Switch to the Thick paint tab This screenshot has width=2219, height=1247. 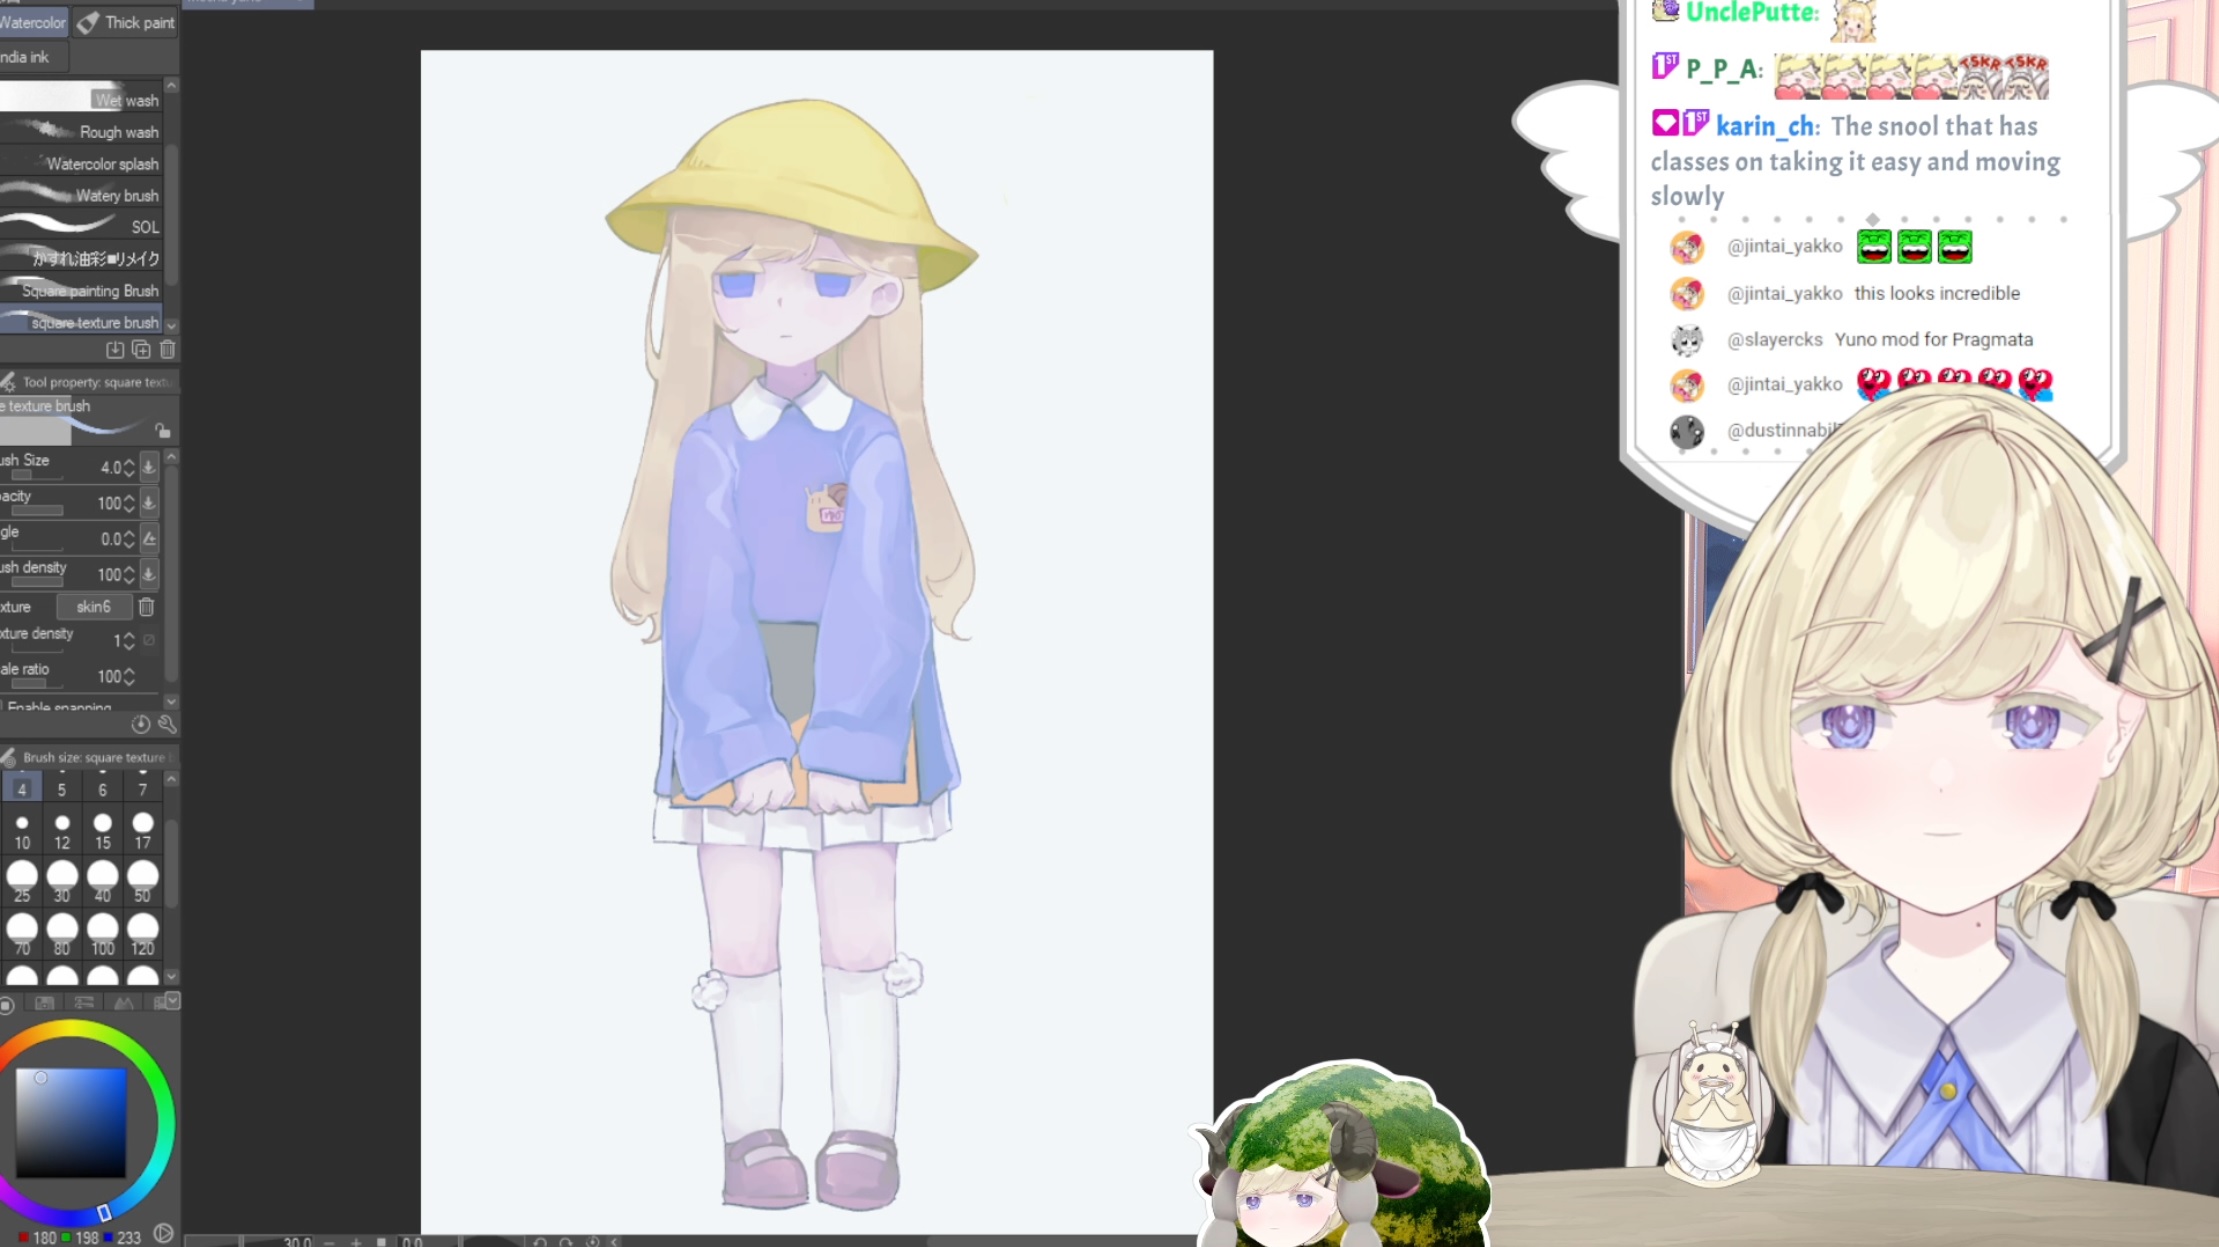[x=127, y=22]
